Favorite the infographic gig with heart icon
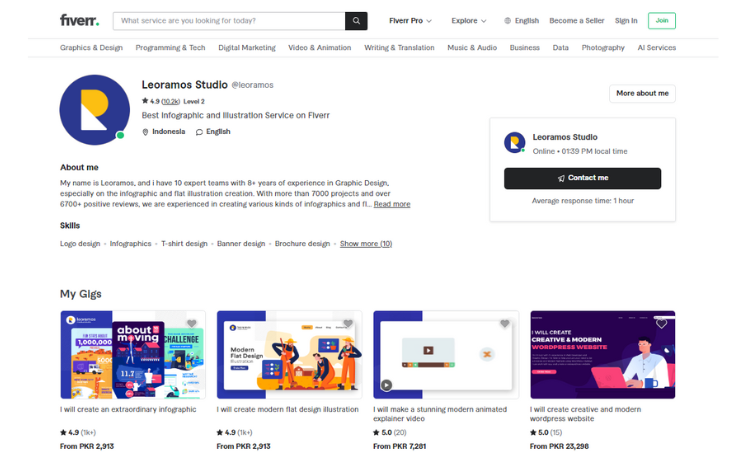The width and height of the screenshot is (746, 465). pyautogui.click(x=191, y=324)
